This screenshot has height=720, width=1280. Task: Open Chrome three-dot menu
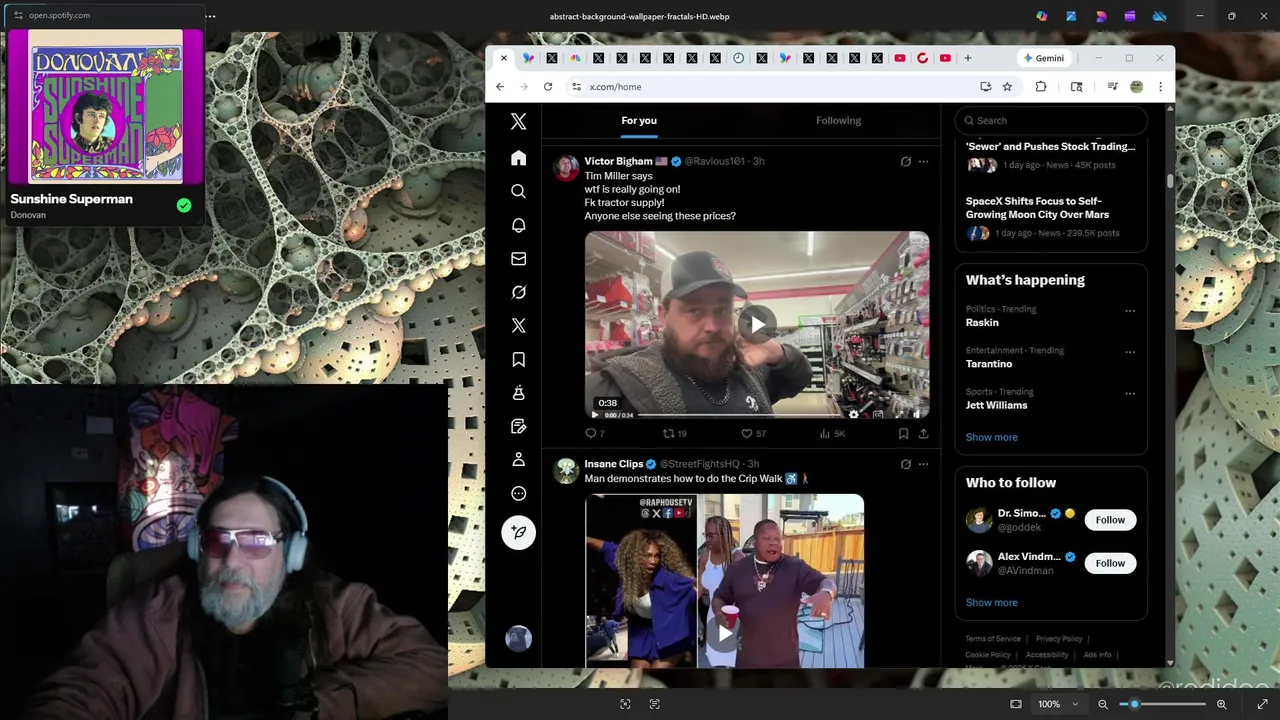click(1160, 87)
